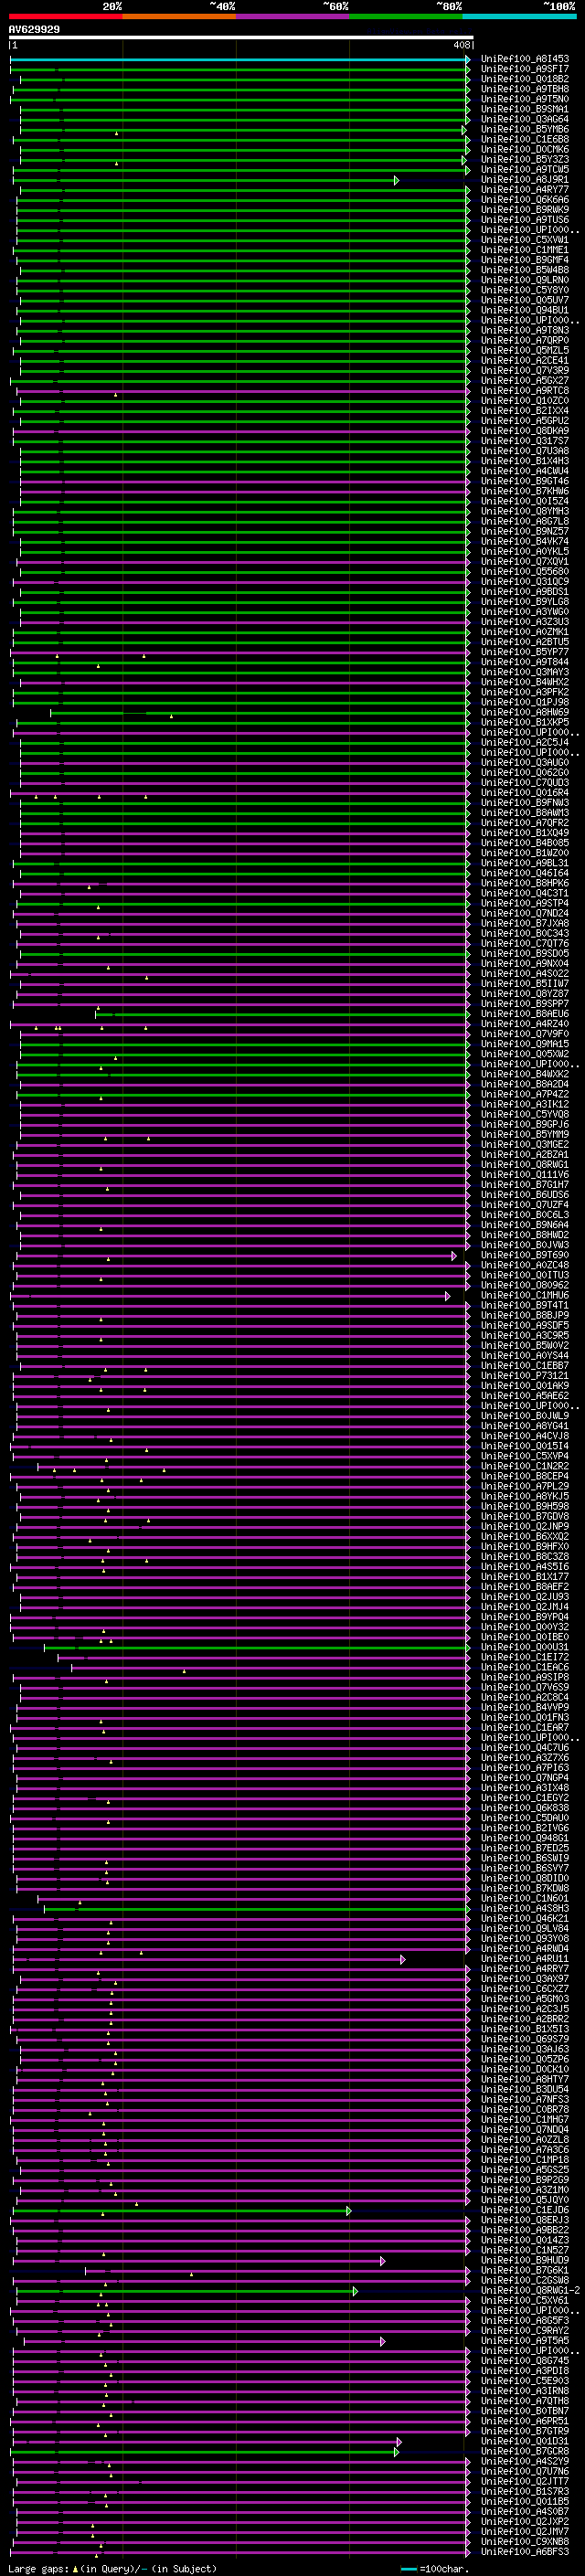
Task: Click hit name UniRef100_Q9LRN0
Action: click(525, 281)
